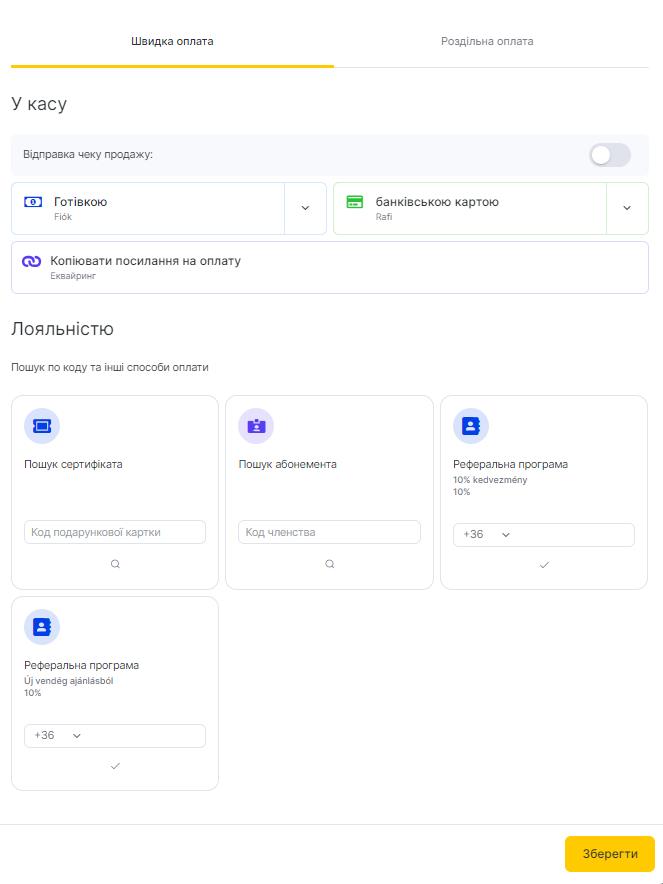Click the Új vendég ajánlásból referral icon
Screen dimensions: 663x884
pos(42,627)
